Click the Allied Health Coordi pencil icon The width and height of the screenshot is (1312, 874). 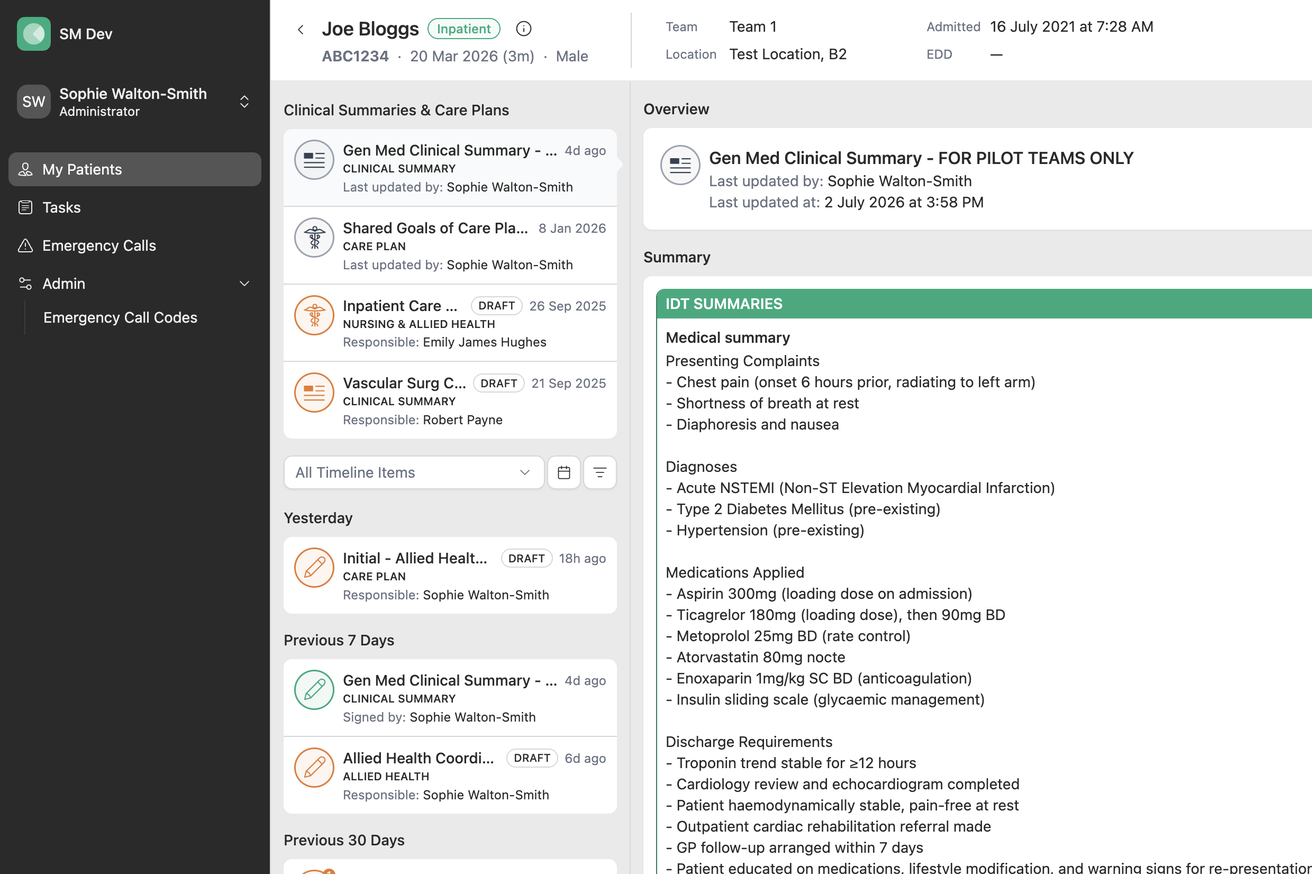click(314, 768)
